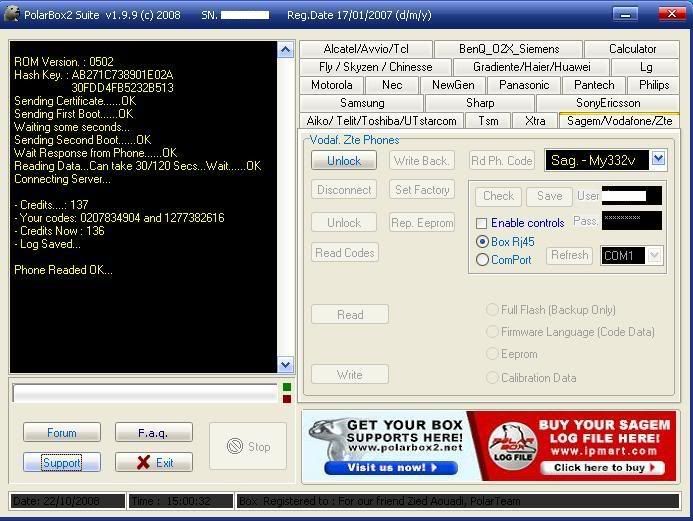Screen dimensions: 693x521
Task: Click the Save button
Action: click(x=549, y=196)
